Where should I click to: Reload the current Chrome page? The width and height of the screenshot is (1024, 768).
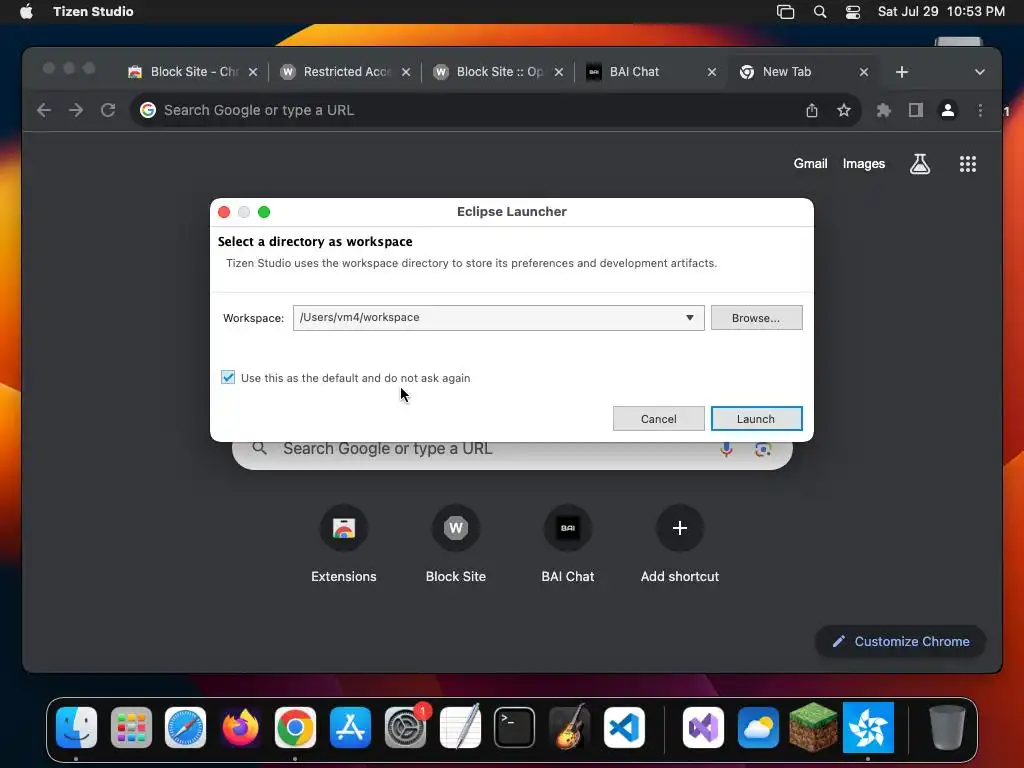click(x=108, y=110)
